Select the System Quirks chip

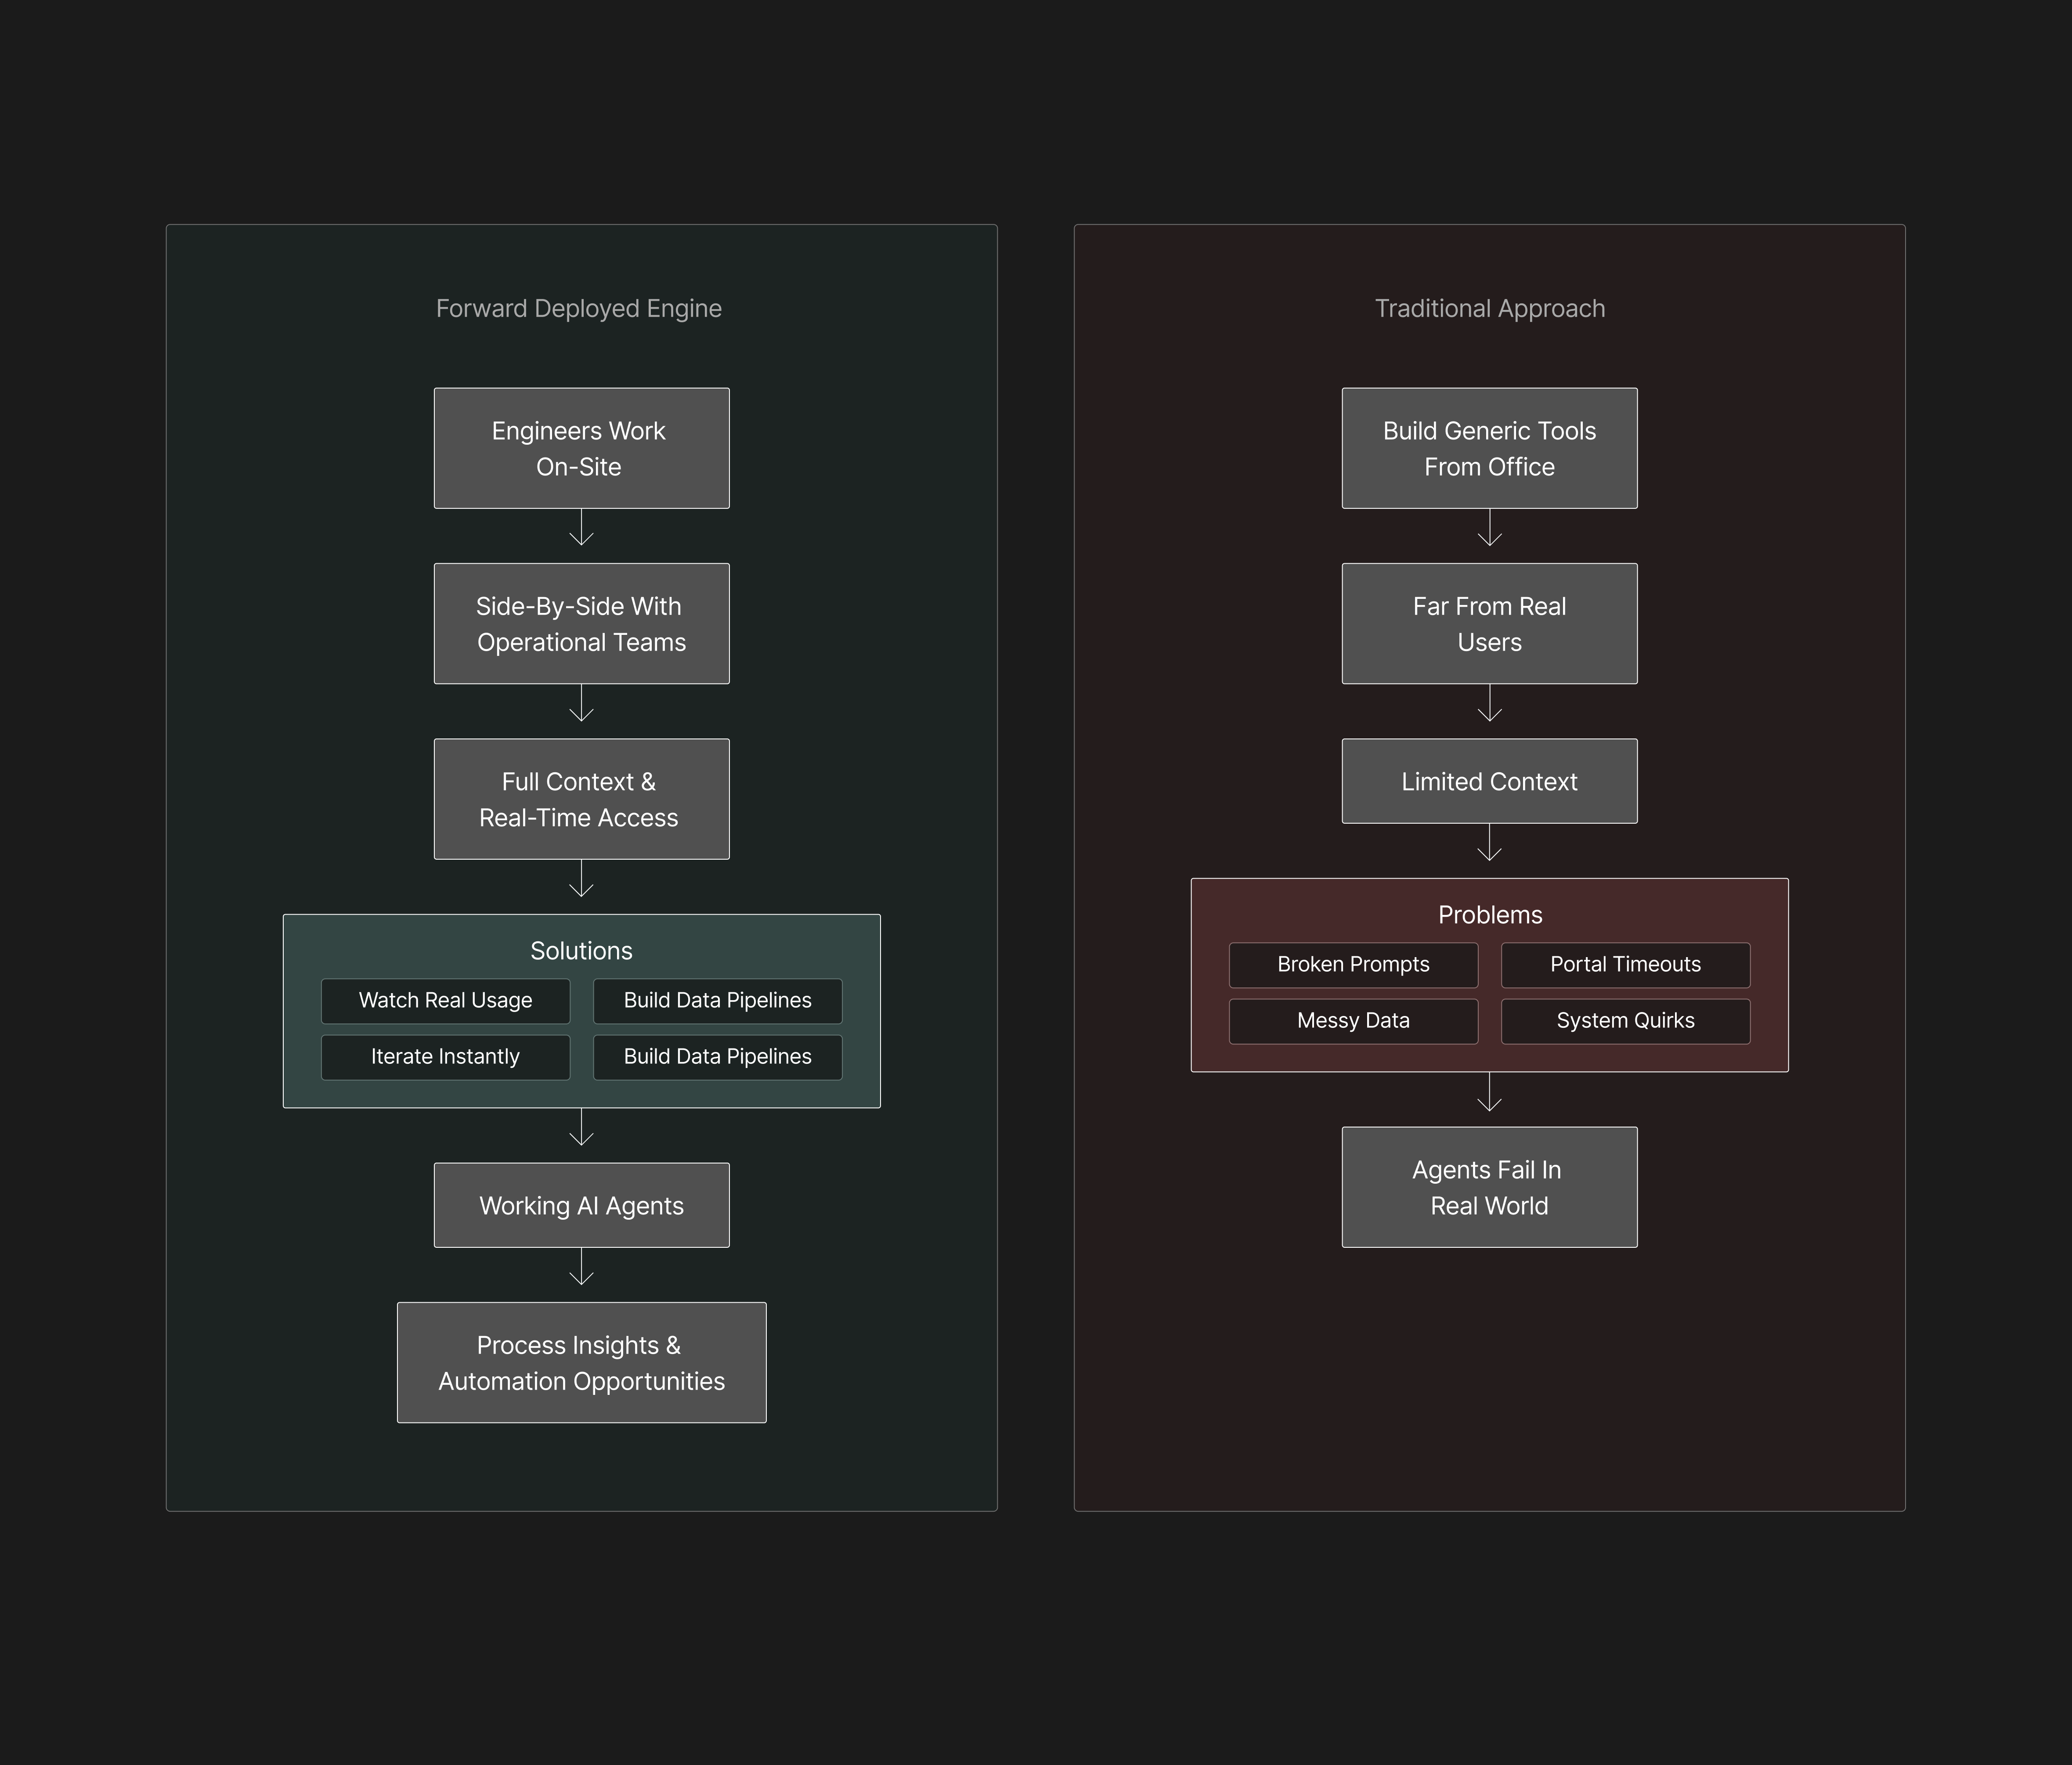click(x=1625, y=1021)
